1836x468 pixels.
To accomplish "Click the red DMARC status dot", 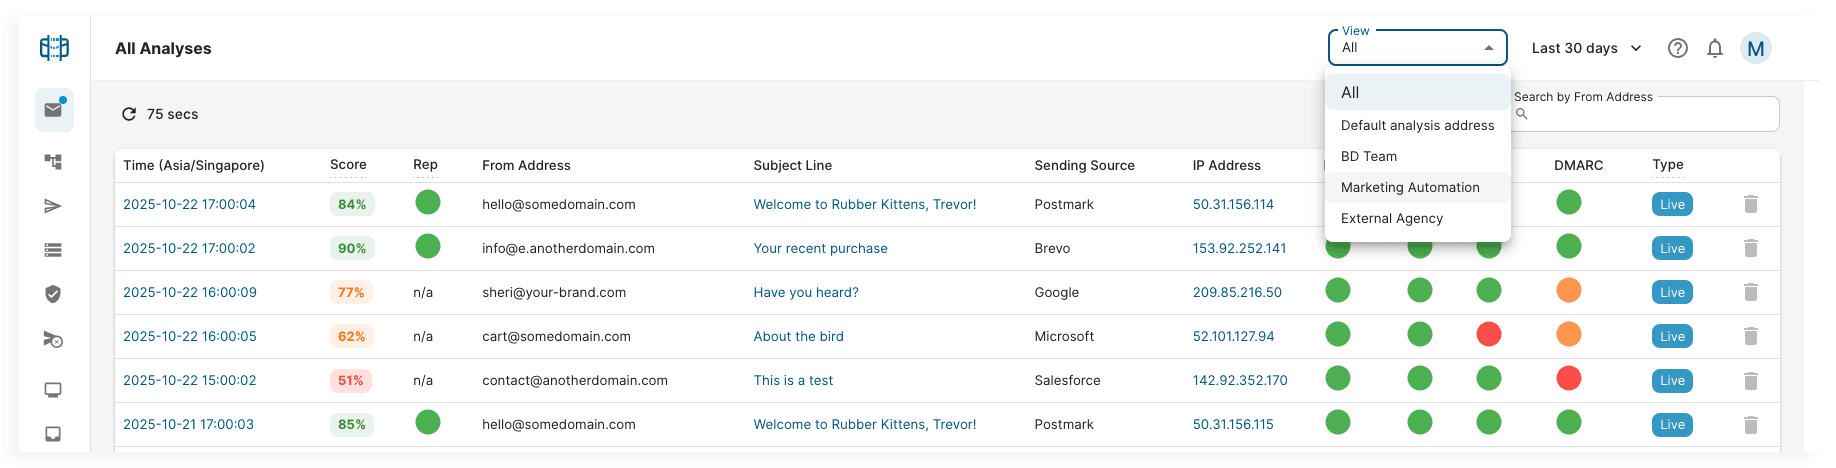I will (x=1569, y=379).
